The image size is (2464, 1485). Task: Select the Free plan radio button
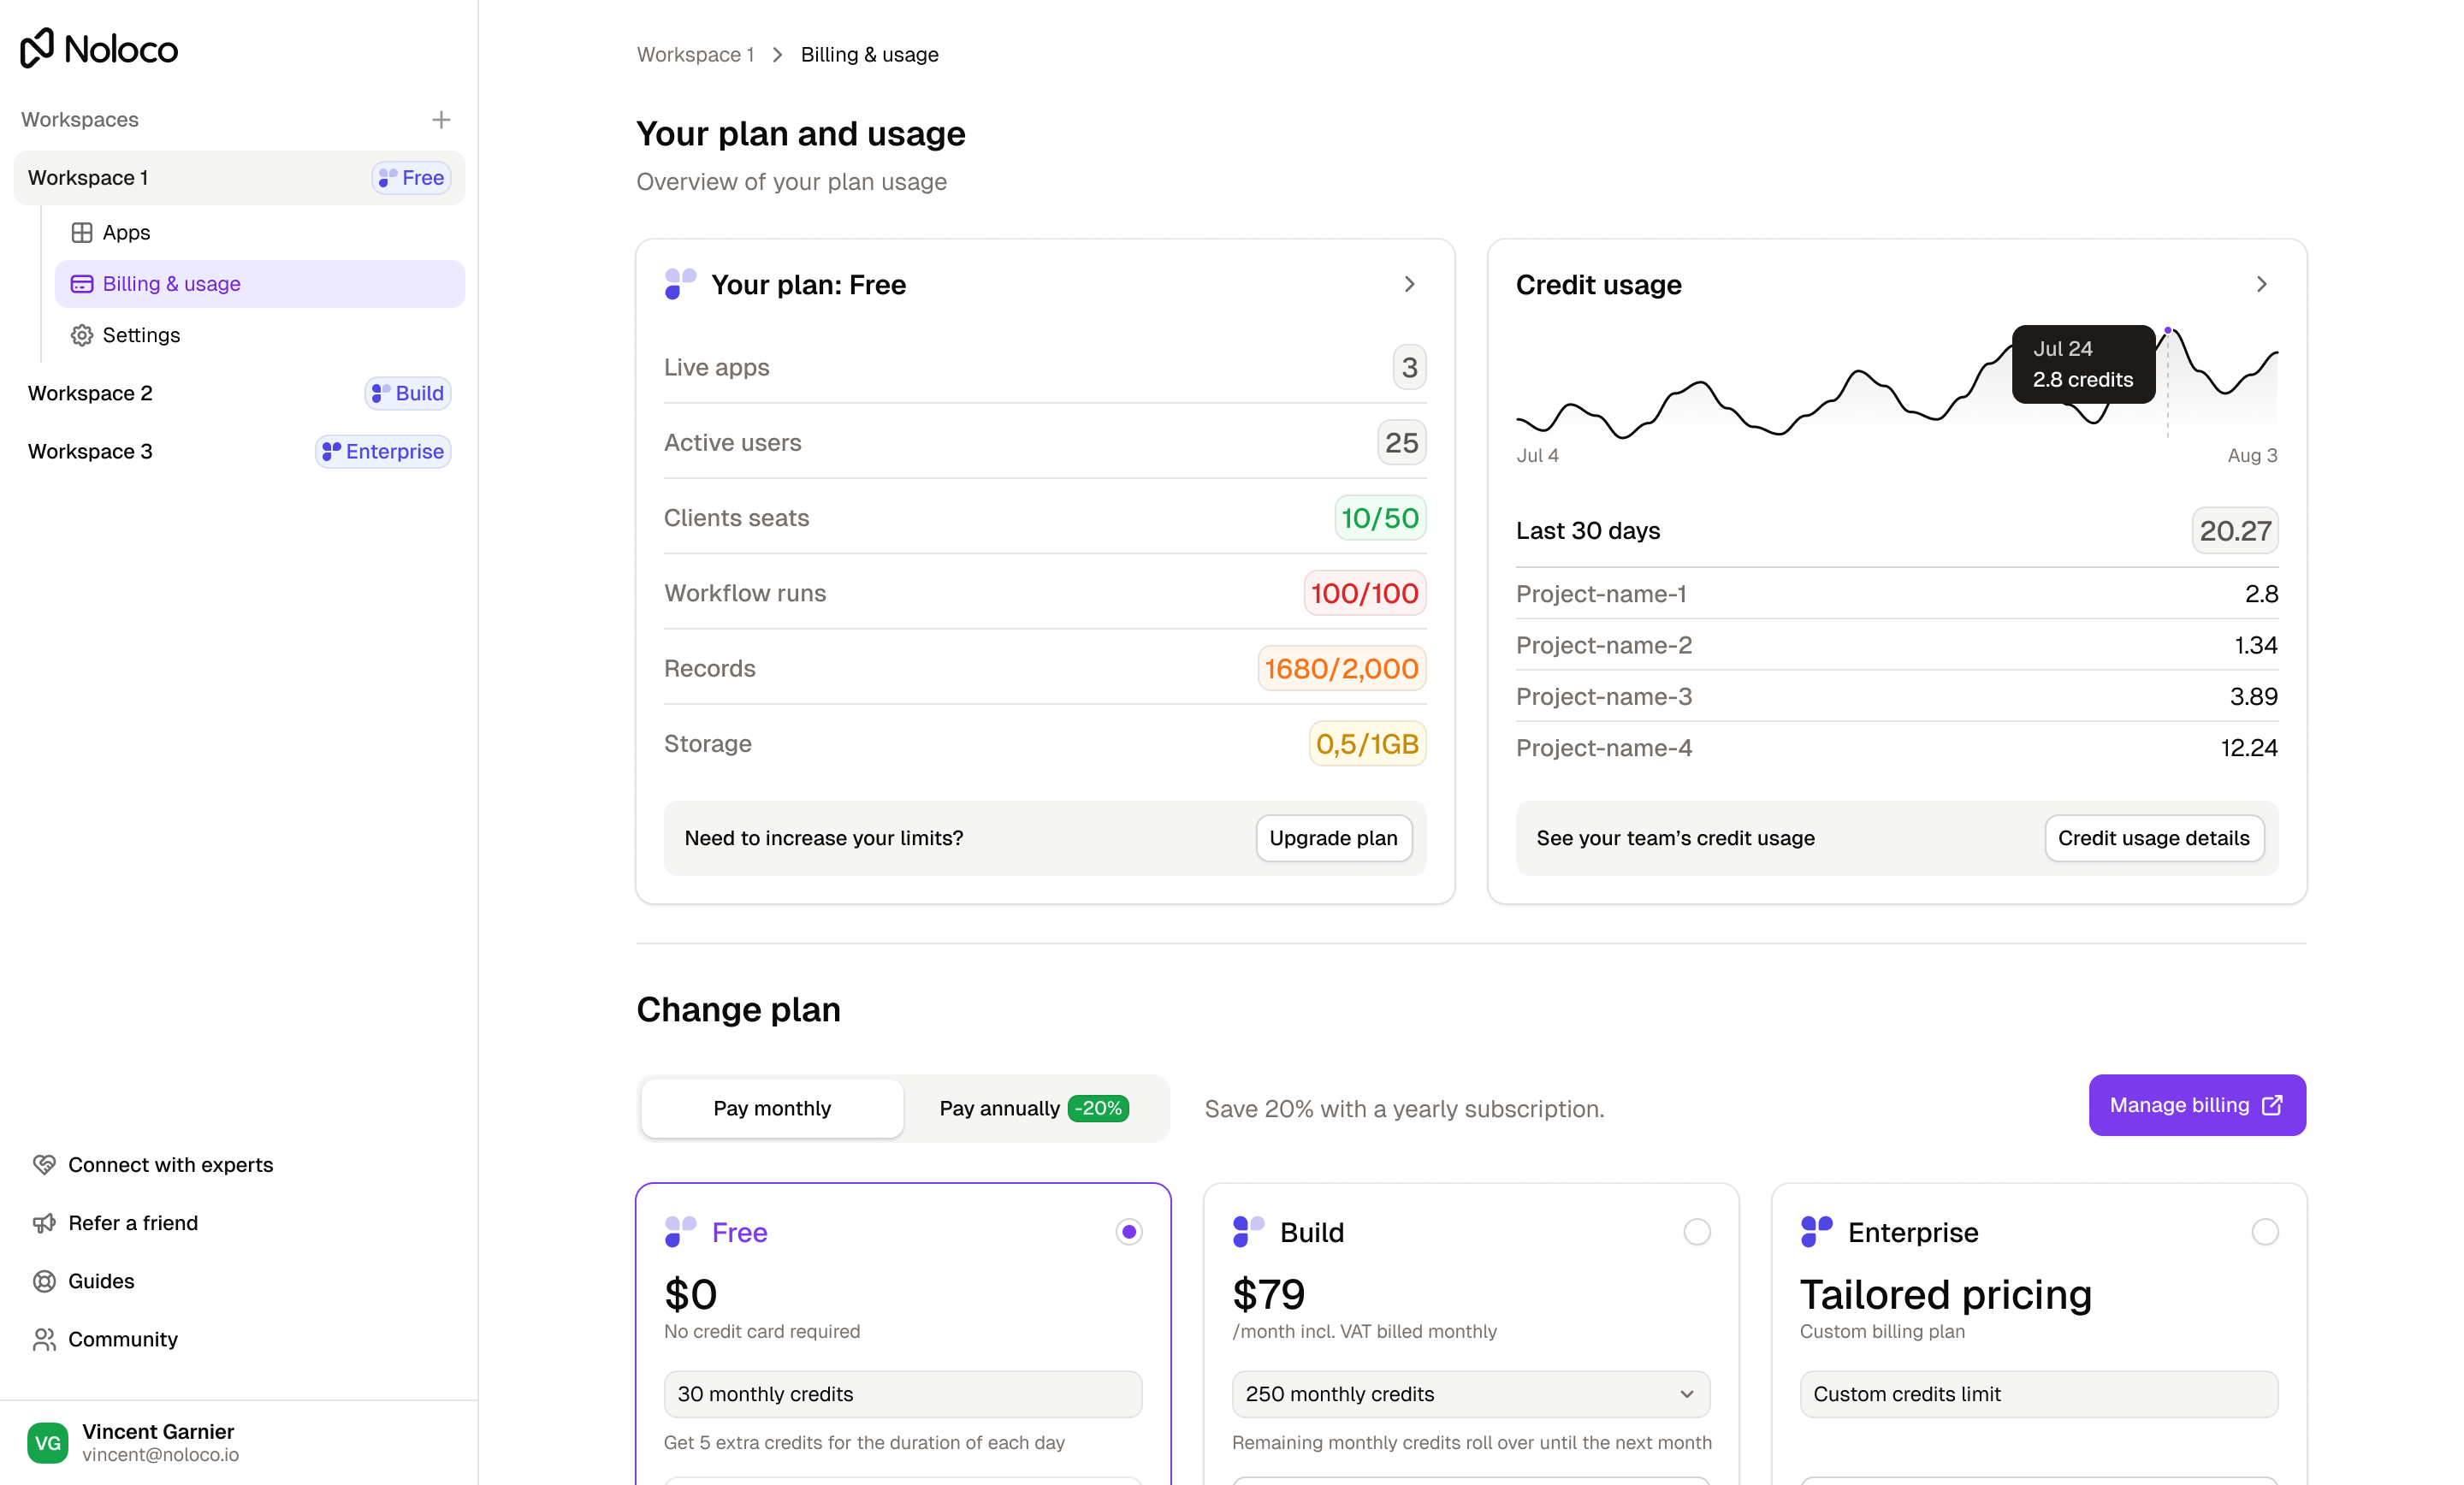click(1129, 1232)
